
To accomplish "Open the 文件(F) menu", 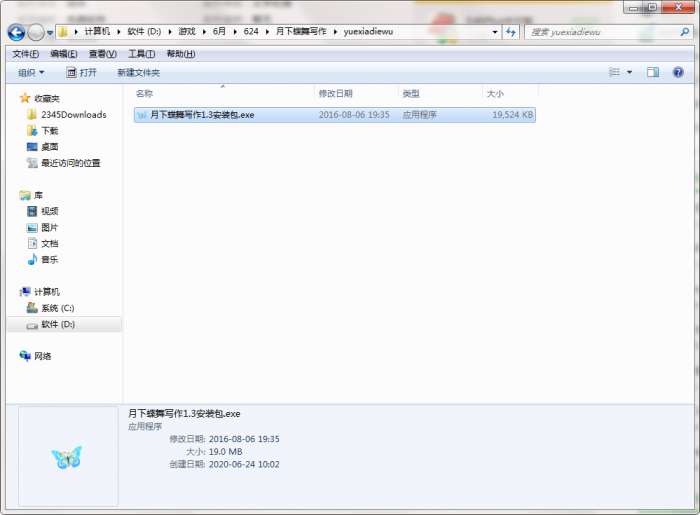I will click(25, 54).
